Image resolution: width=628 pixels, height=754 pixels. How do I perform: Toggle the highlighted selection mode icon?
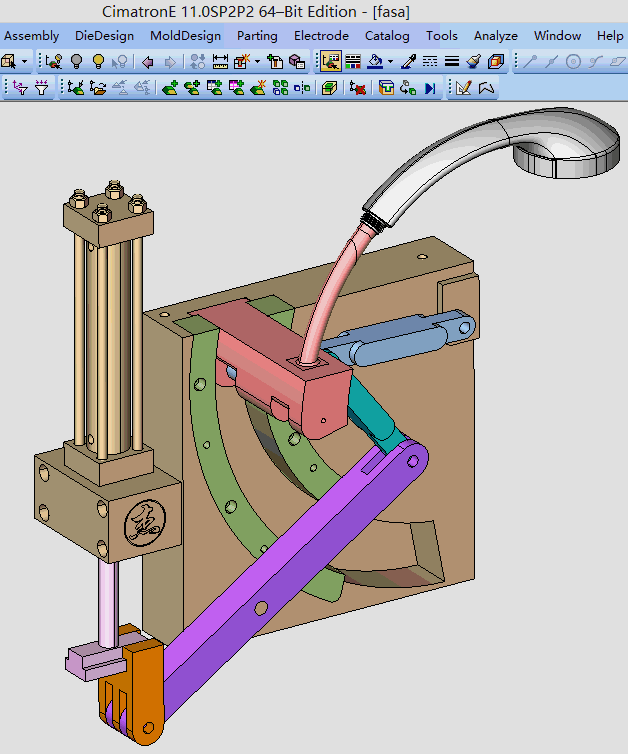click(331, 62)
